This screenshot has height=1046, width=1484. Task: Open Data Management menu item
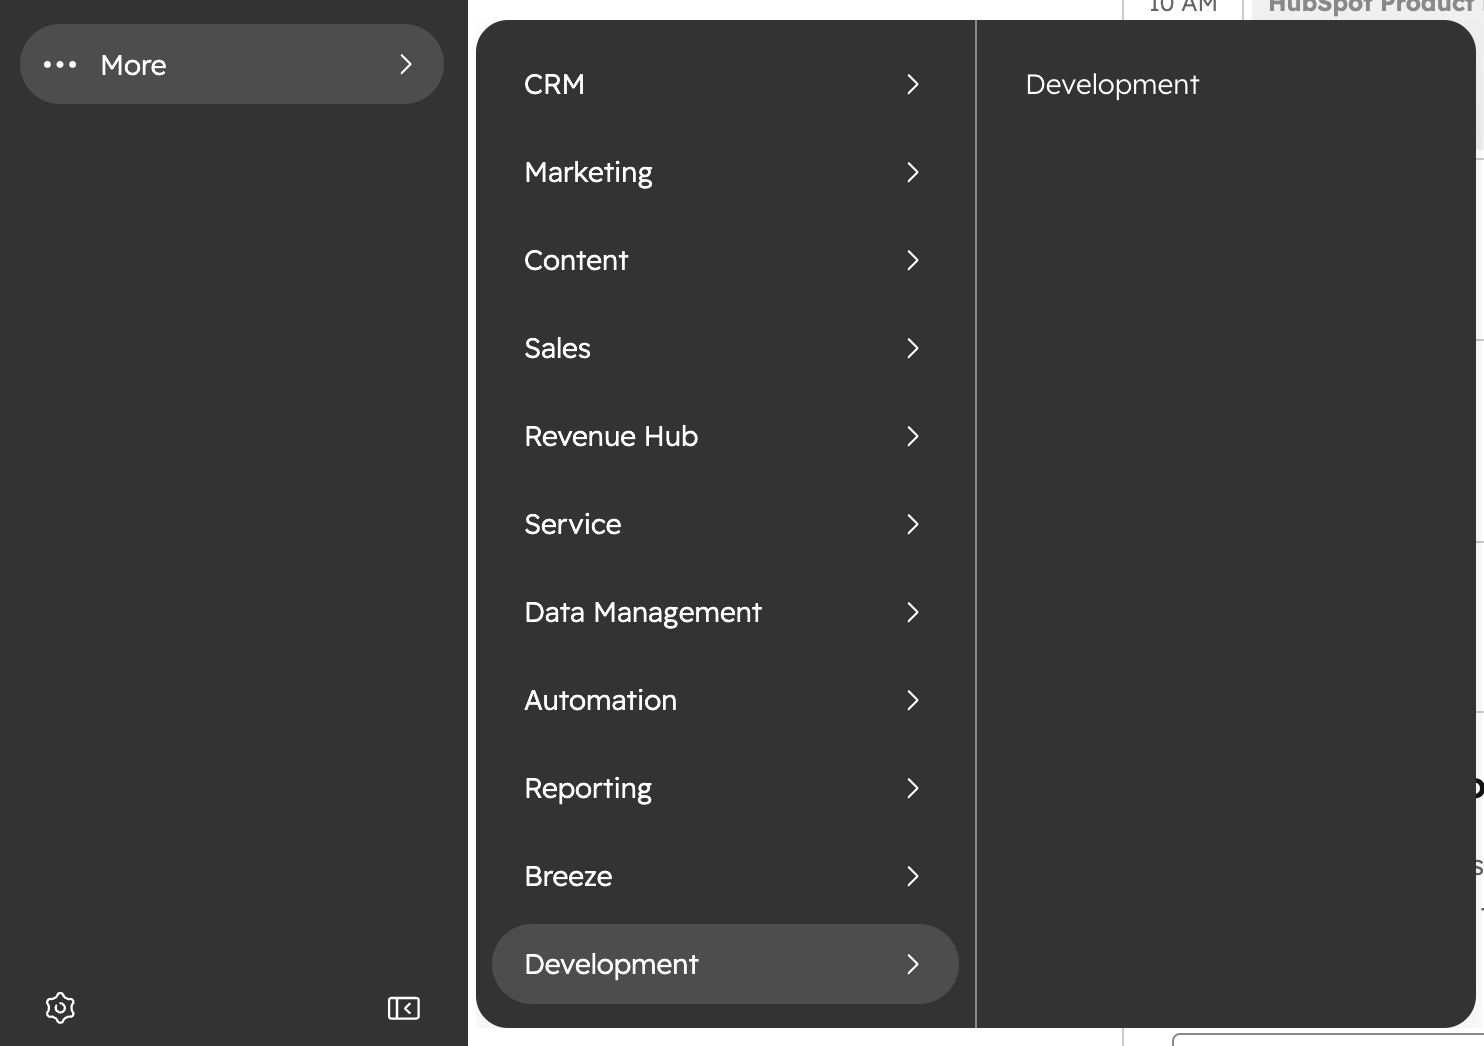725,612
